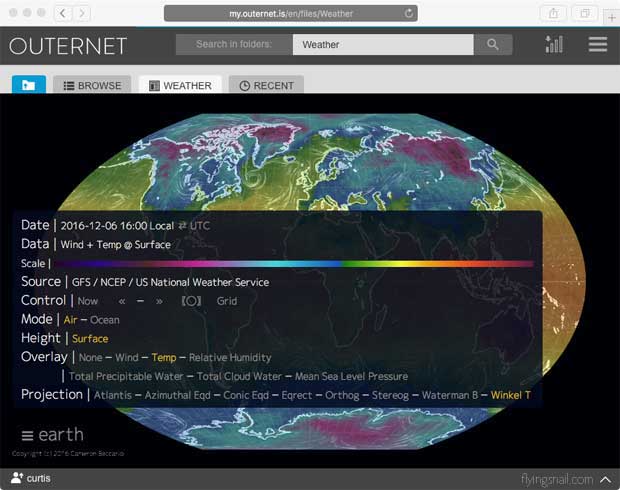The height and width of the screenshot is (490, 620).
Task: Select Surface height
Action: tap(90, 339)
